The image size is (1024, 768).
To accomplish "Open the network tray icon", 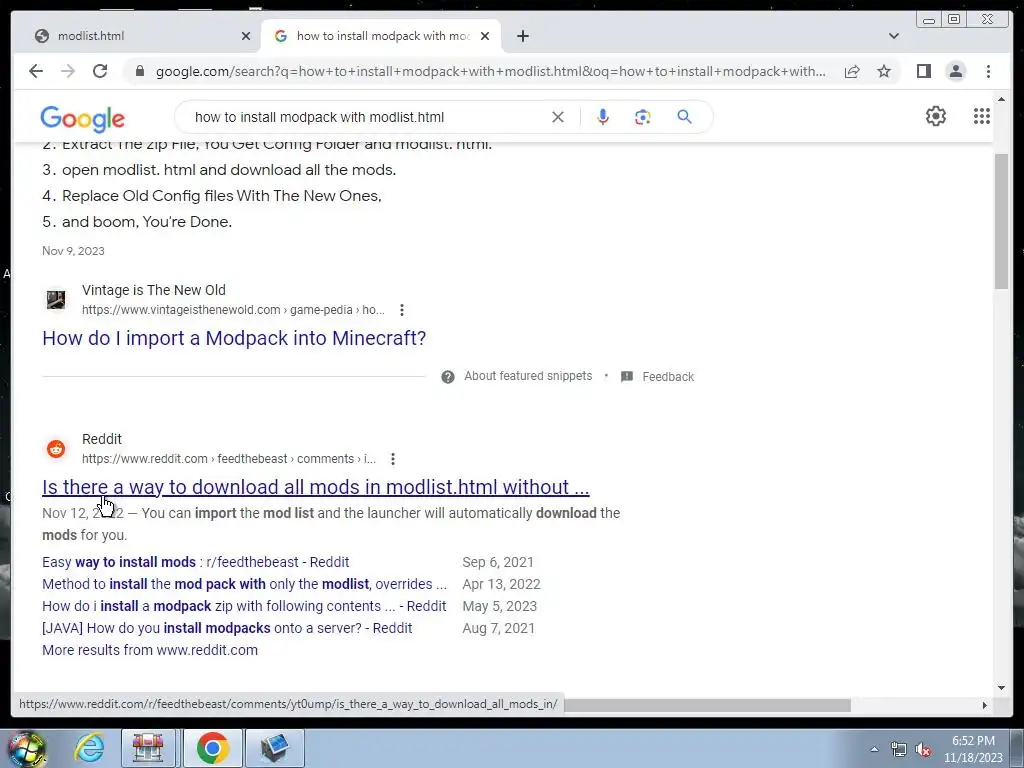I will 899,749.
